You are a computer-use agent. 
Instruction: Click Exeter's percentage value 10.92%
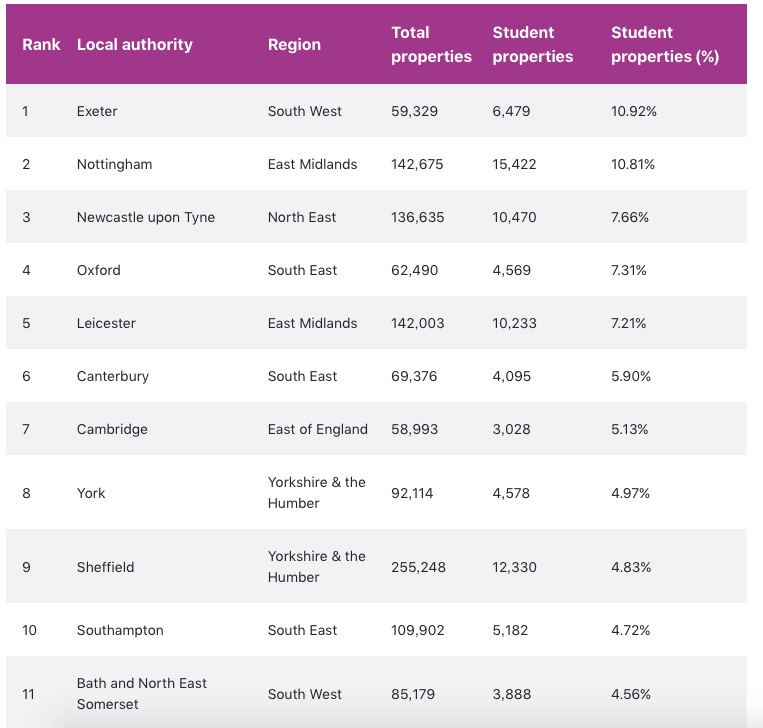tap(634, 111)
